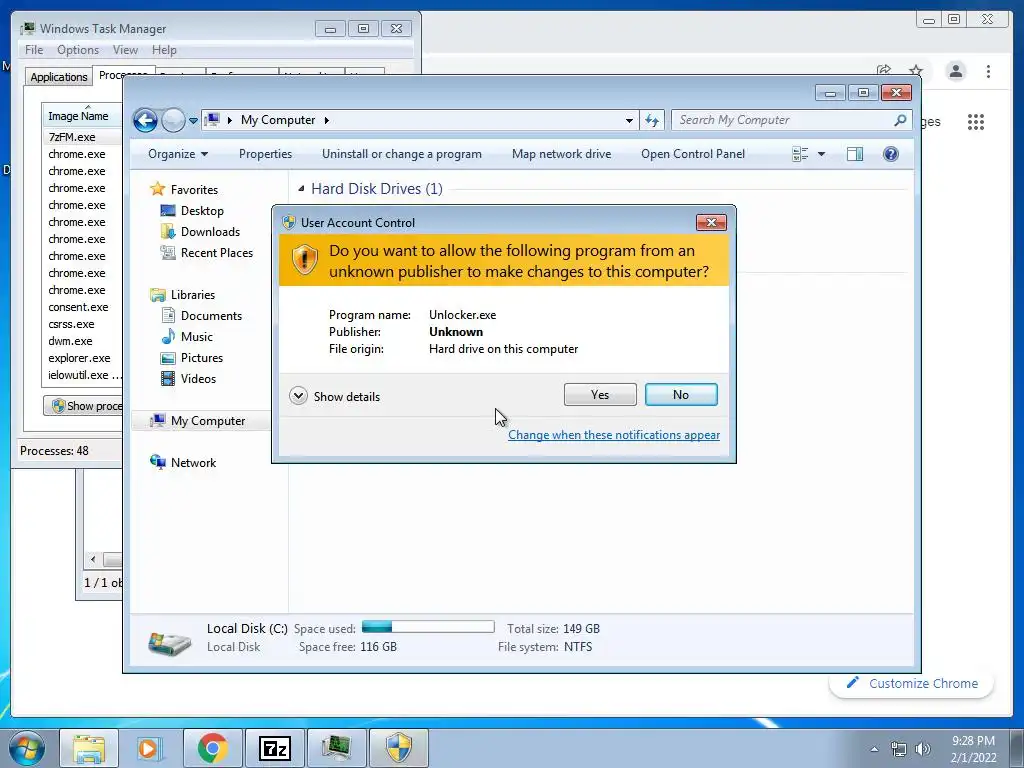Go back with Explorer back arrow
The image size is (1024, 768).
[145, 120]
